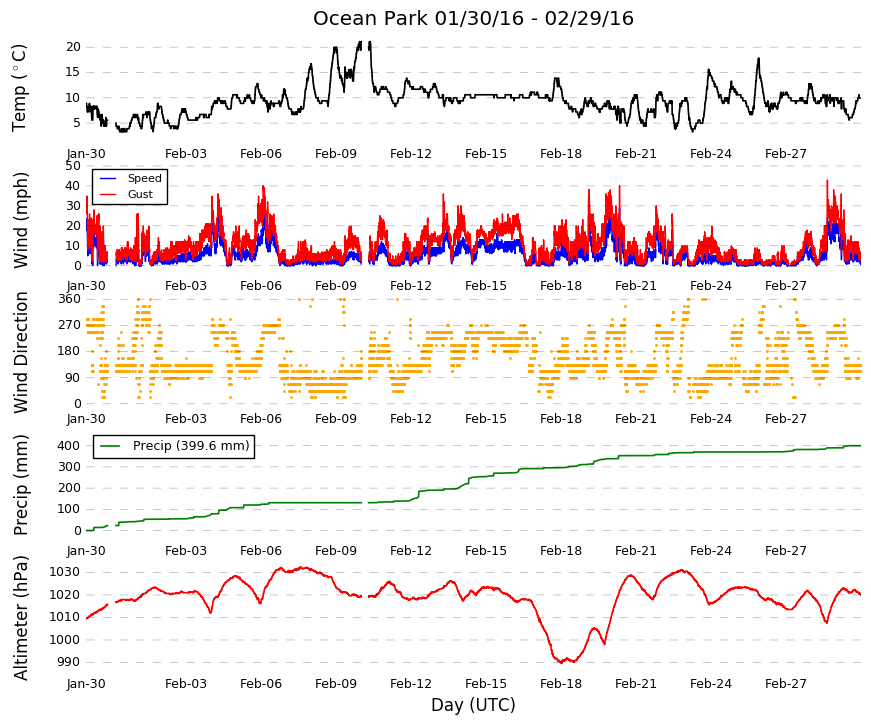Click Feb-09 tick under temperature chart
Image resolution: width=871 pixels, height=725 pixels.
336,154
